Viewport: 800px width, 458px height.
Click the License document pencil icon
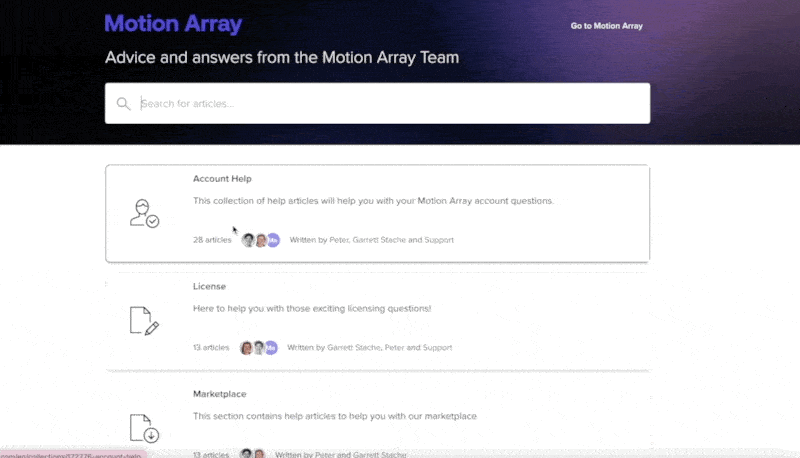click(144, 321)
